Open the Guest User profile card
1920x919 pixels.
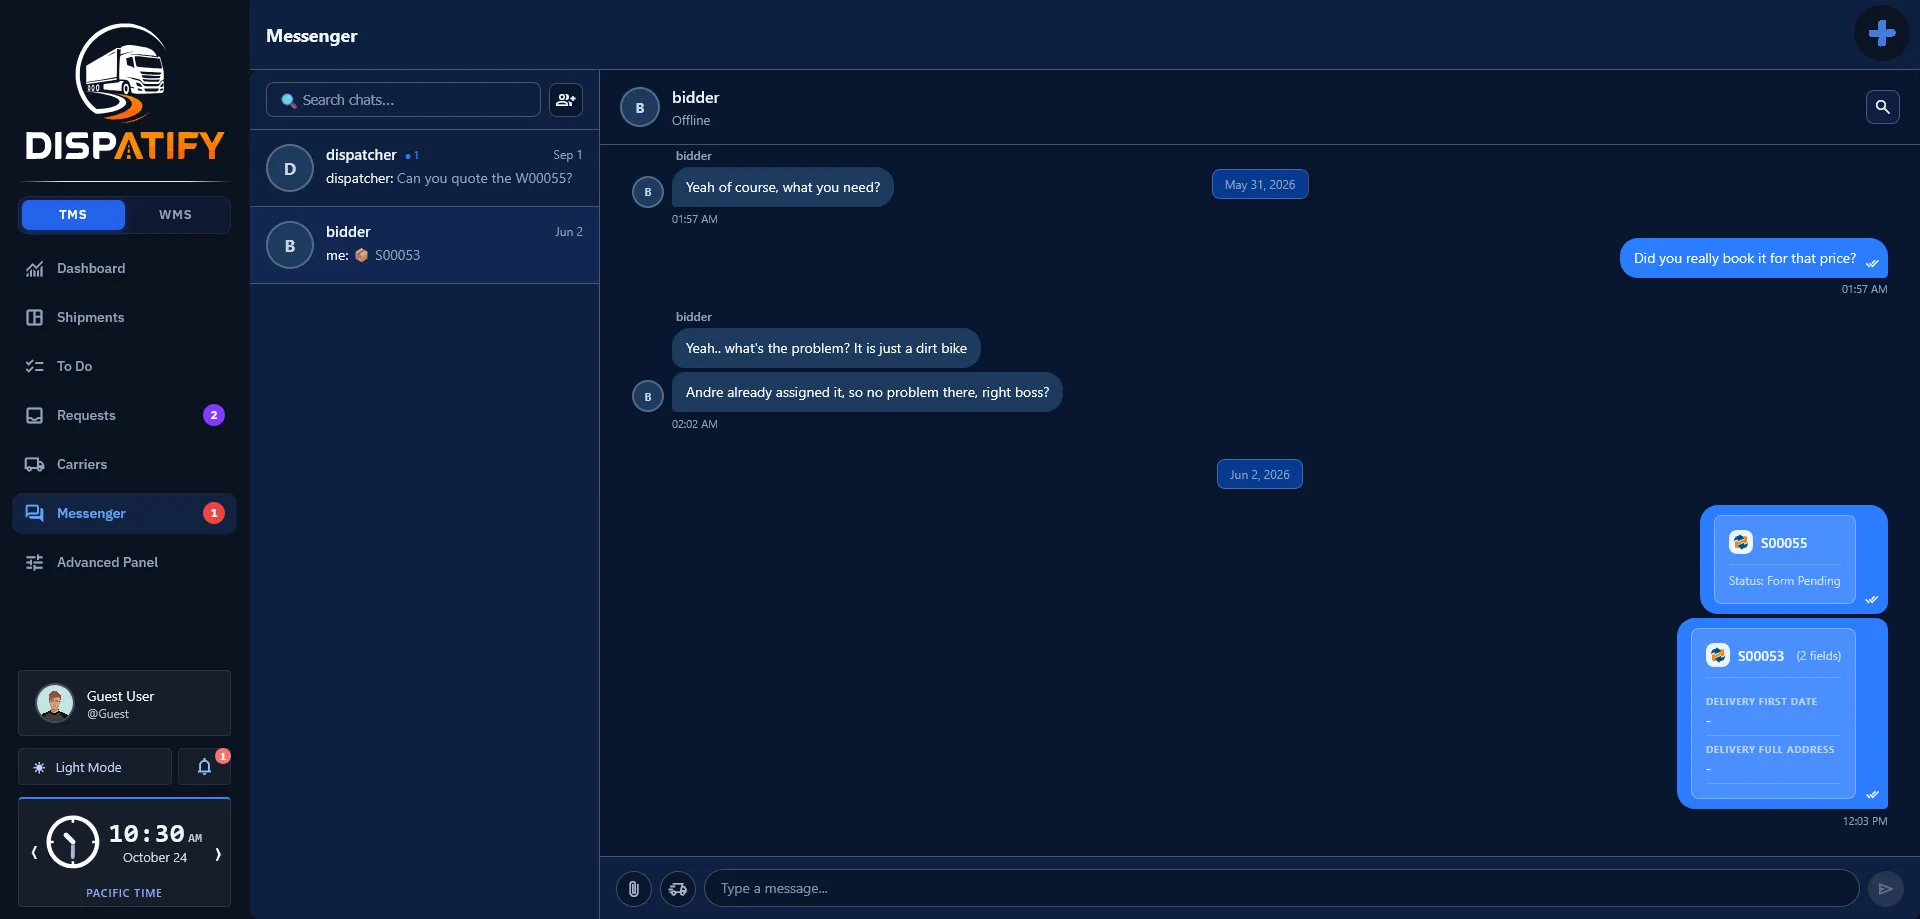click(124, 703)
